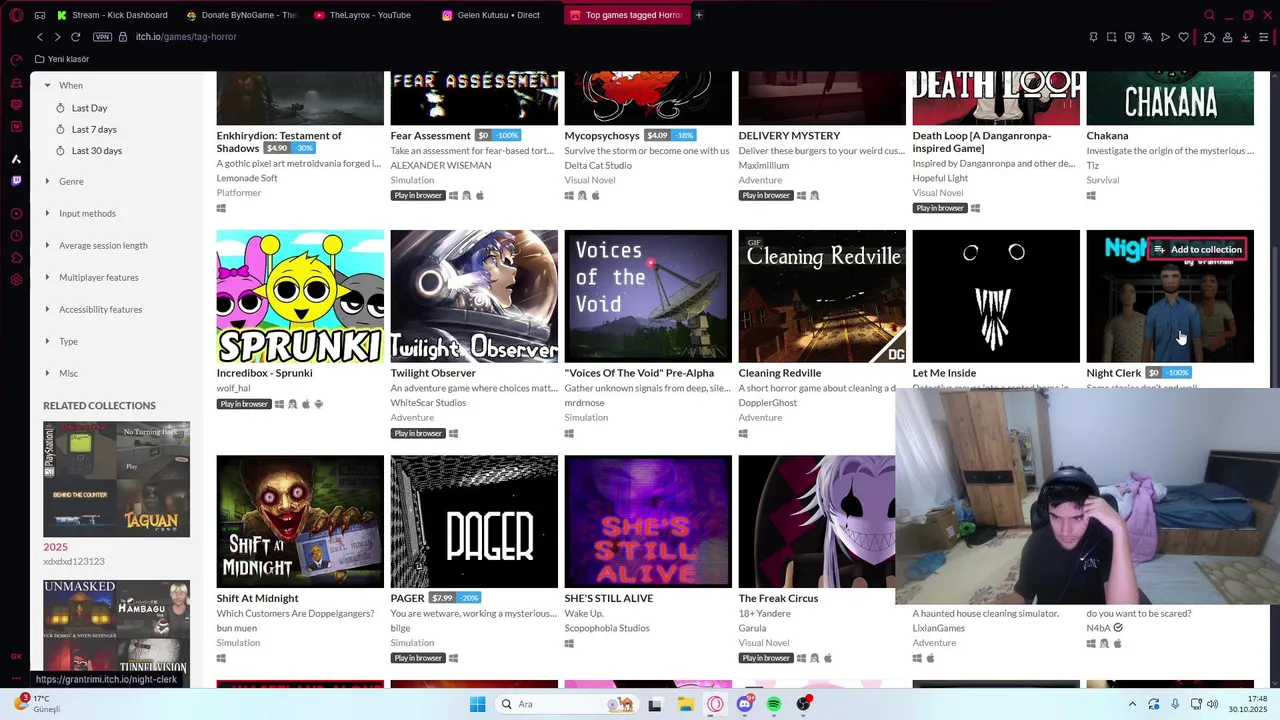Expand the Misc filter
The height and width of the screenshot is (720, 1280).
point(61,374)
